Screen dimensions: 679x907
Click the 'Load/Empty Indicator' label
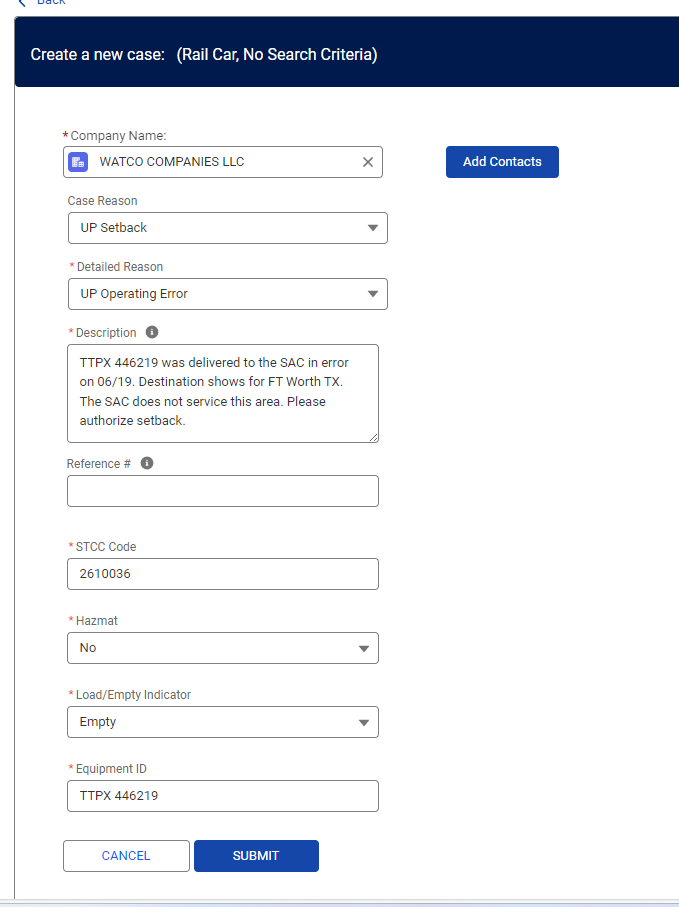tap(133, 695)
